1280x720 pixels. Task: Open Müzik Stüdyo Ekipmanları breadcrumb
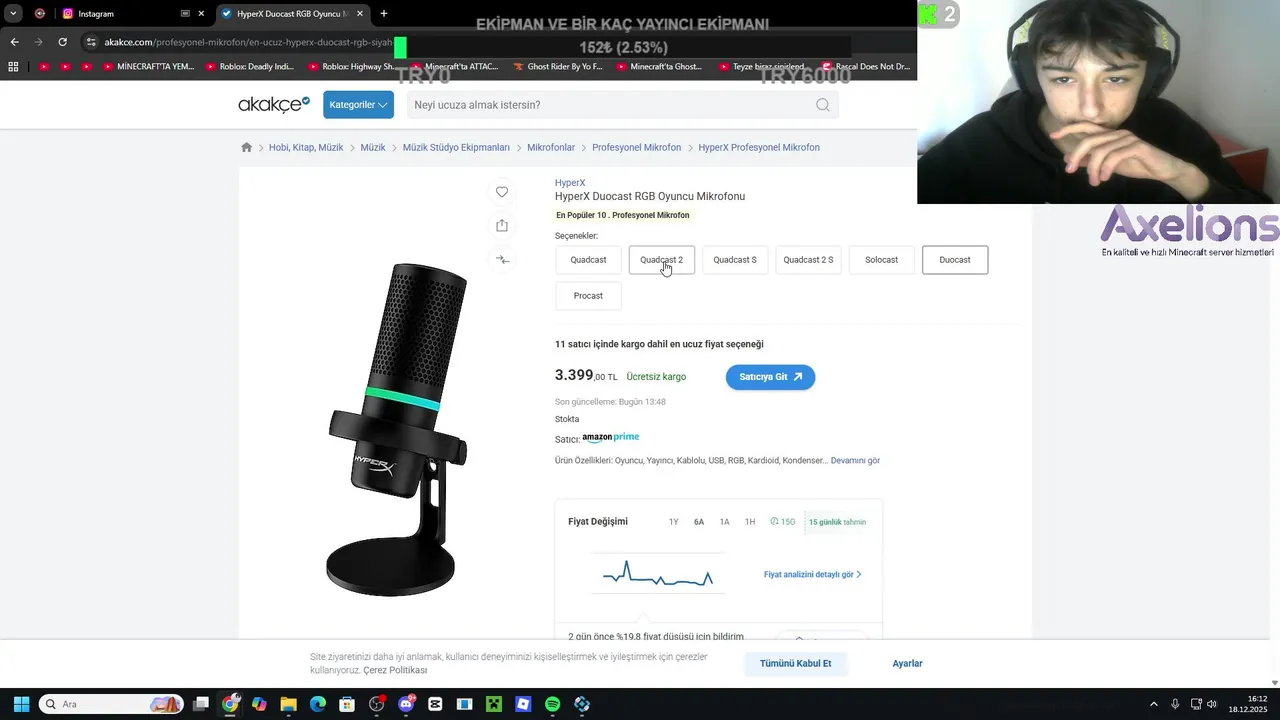point(456,147)
